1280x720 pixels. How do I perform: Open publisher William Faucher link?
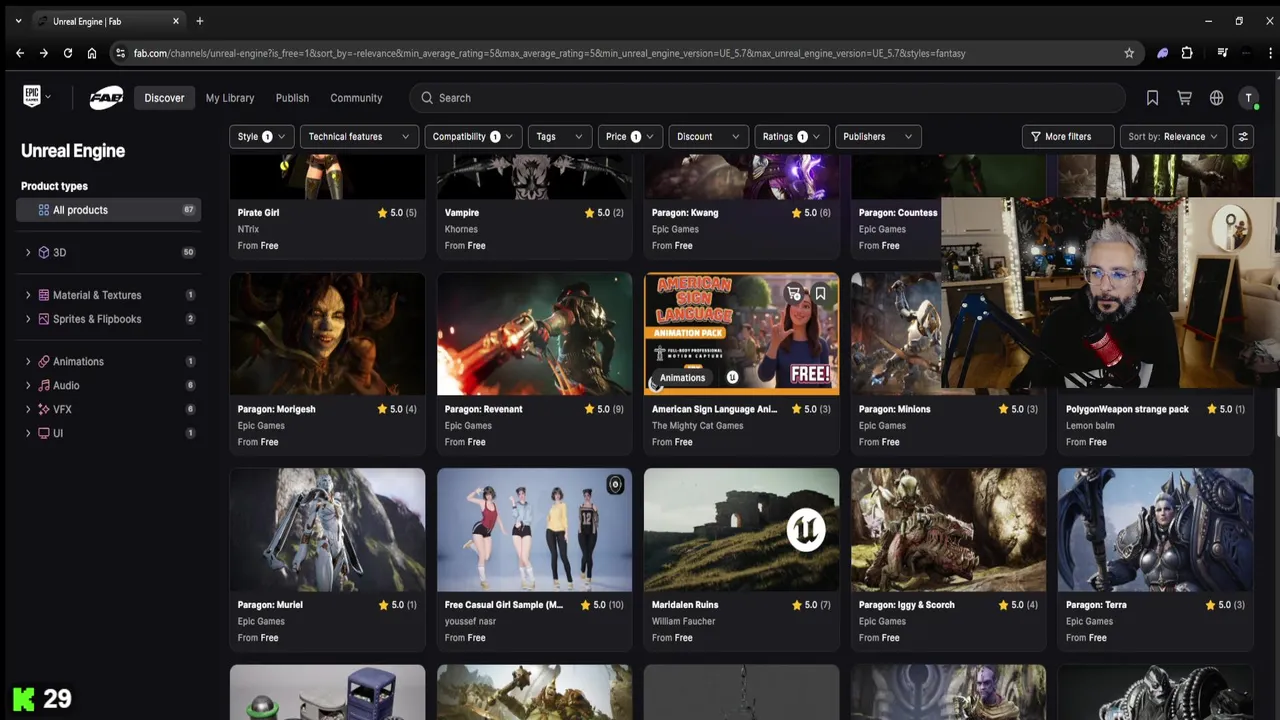coord(683,621)
